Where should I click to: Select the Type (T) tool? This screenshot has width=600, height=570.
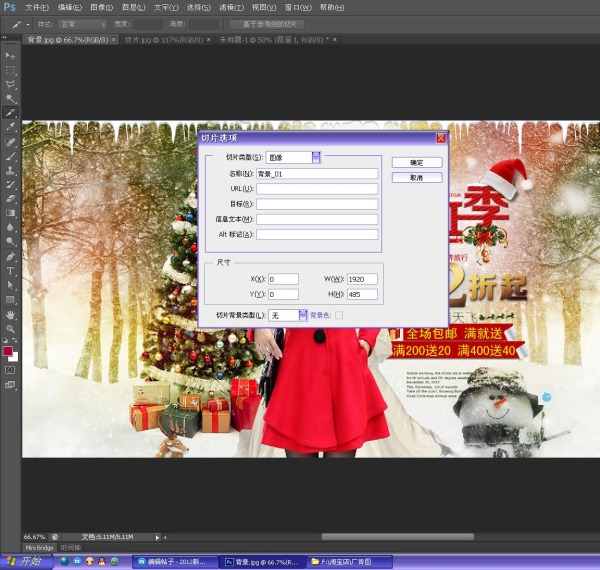point(11,271)
